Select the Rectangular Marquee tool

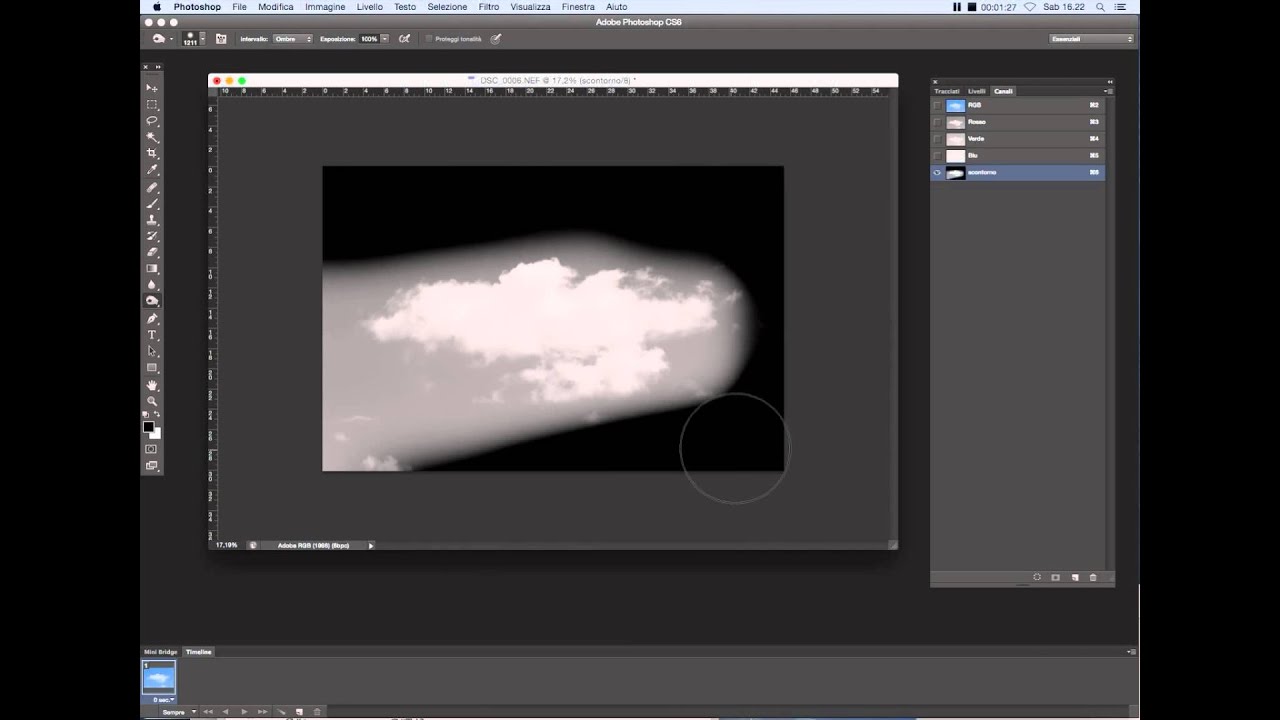click(152, 105)
